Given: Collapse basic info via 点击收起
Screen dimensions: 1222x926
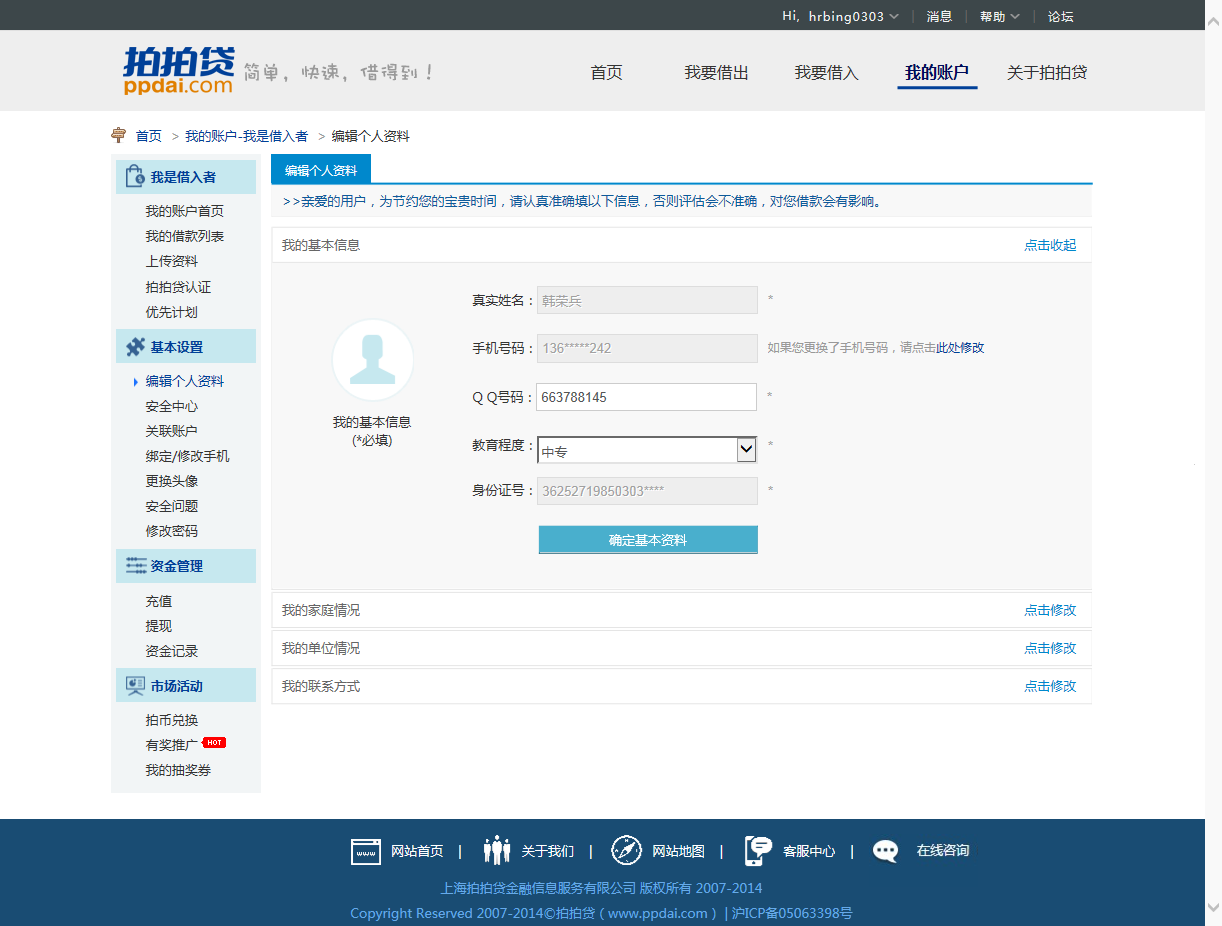Looking at the screenshot, I should coord(1049,245).
